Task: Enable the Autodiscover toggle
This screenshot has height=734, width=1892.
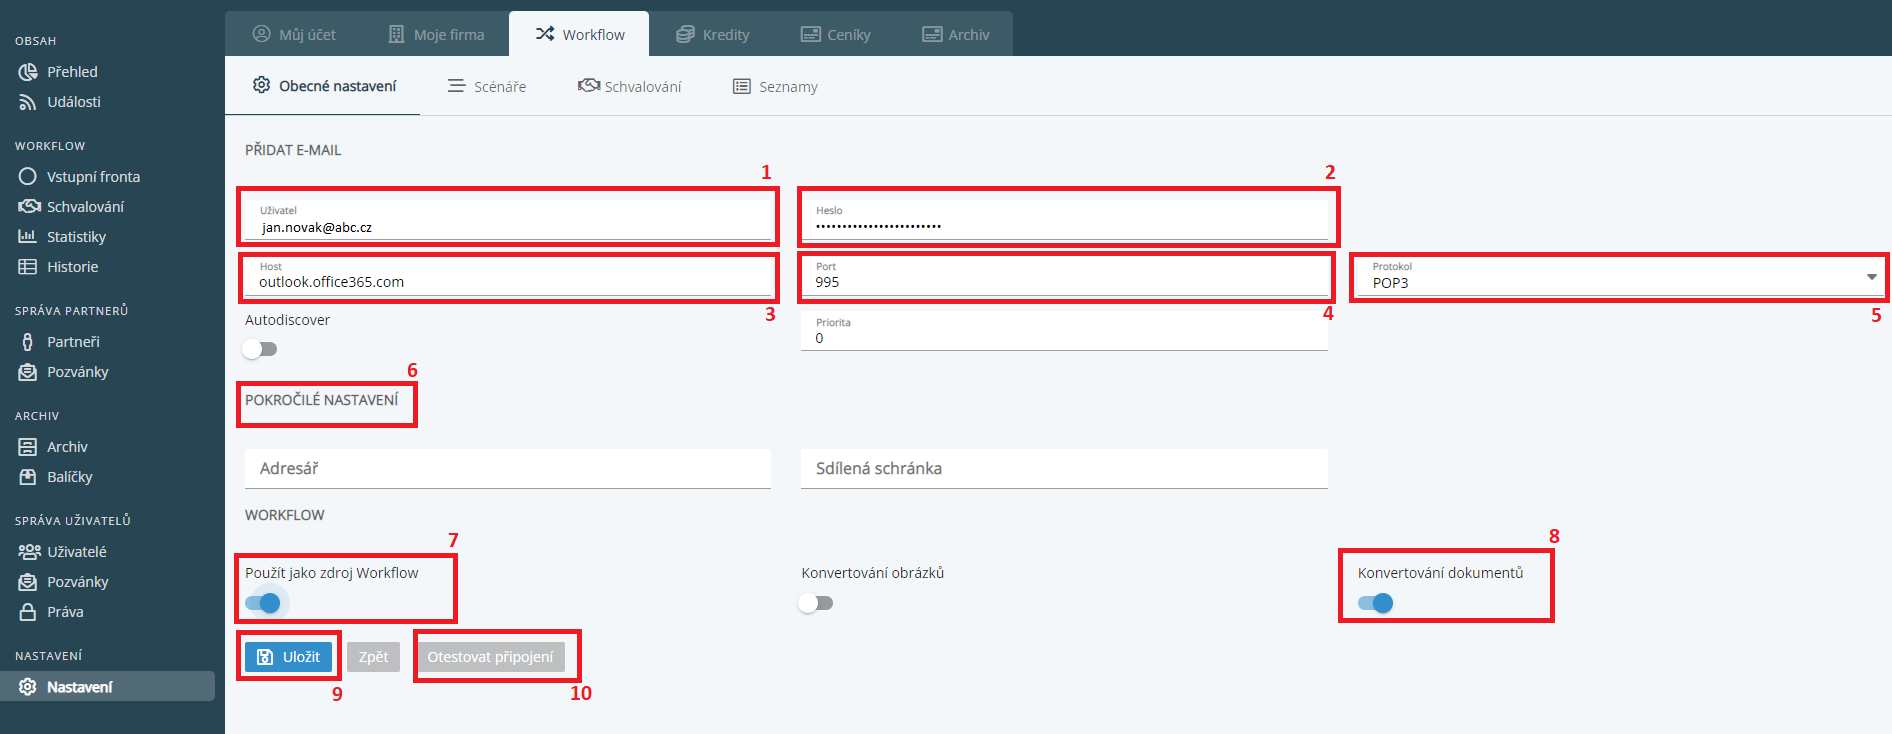Action: [260, 349]
